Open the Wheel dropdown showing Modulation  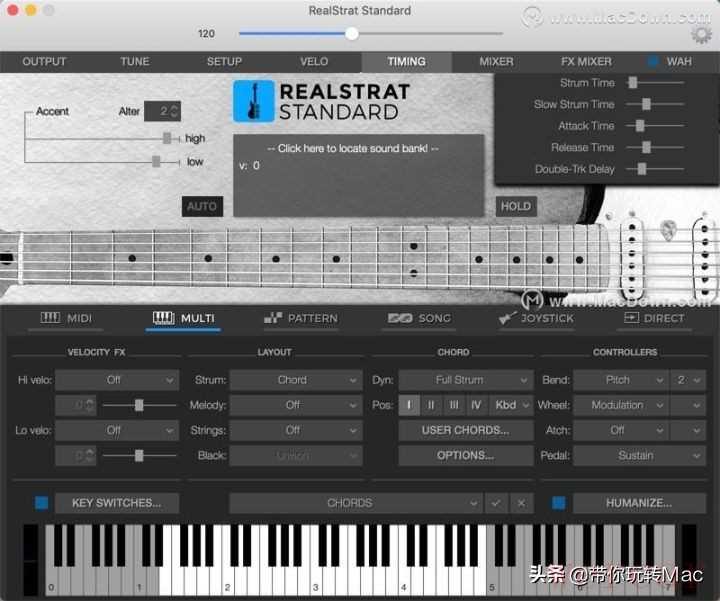coord(620,405)
